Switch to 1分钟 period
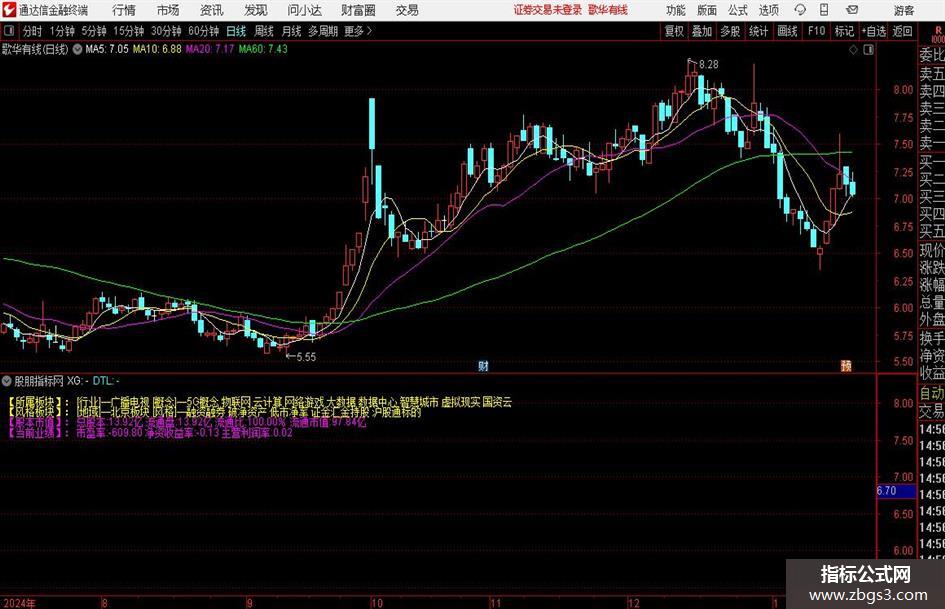The image size is (945, 609). (x=62, y=31)
